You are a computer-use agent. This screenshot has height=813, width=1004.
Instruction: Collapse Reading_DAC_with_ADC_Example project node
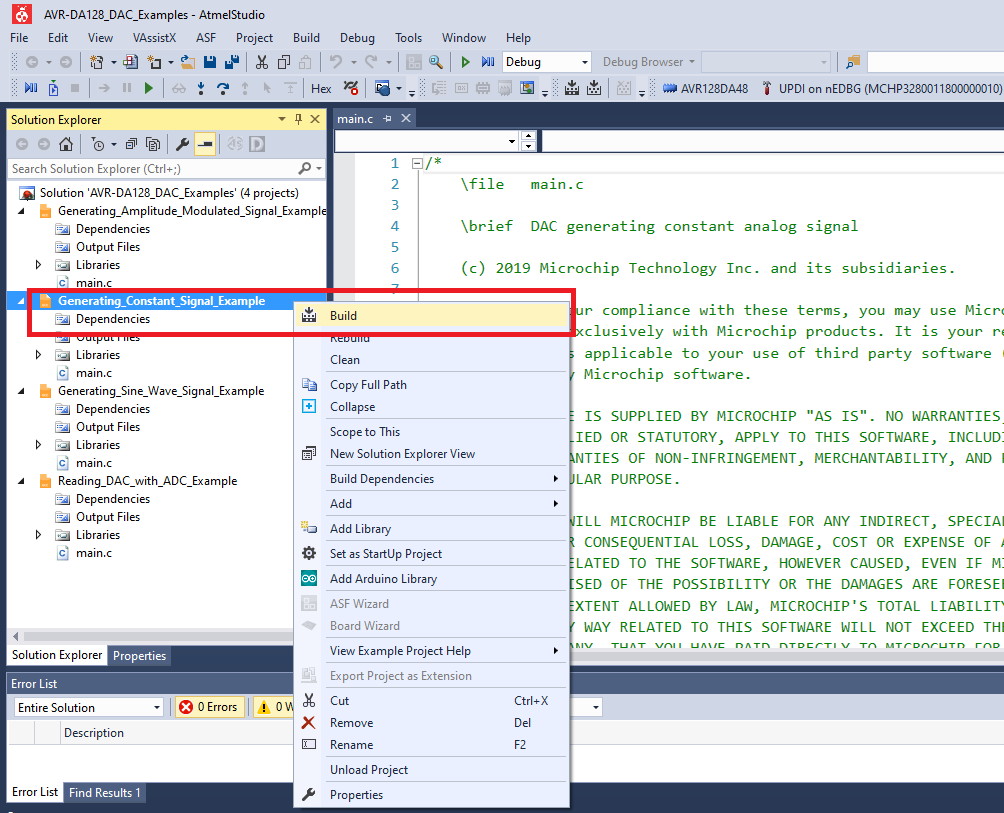(22, 481)
